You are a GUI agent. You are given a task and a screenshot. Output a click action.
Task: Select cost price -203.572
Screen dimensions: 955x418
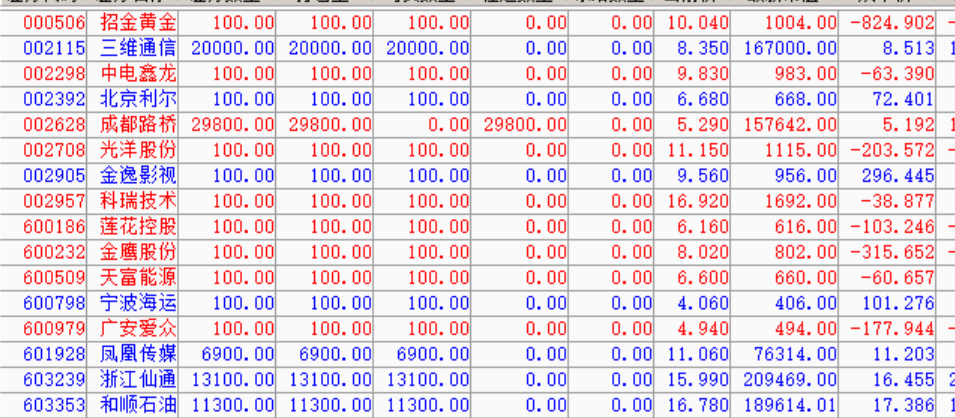tap(890, 151)
